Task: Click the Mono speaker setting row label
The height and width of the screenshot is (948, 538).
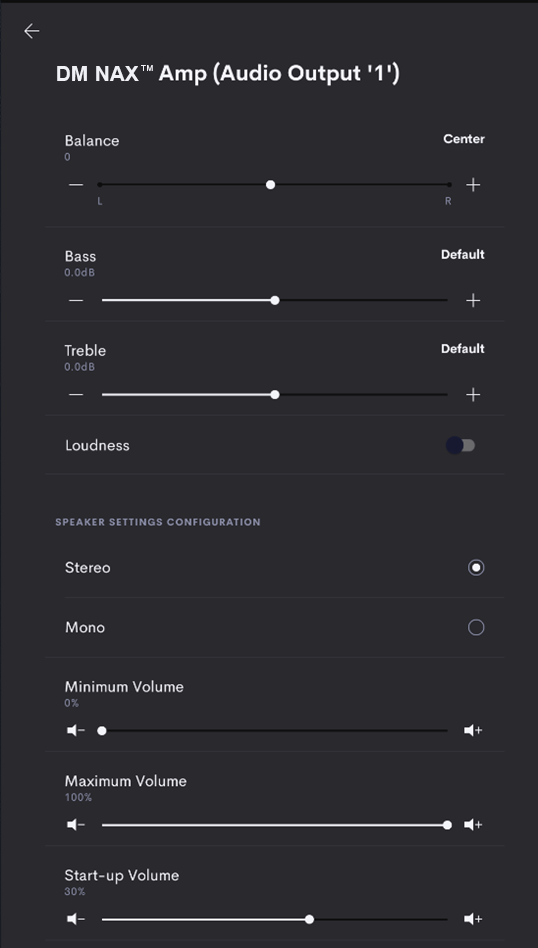Action: point(85,628)
